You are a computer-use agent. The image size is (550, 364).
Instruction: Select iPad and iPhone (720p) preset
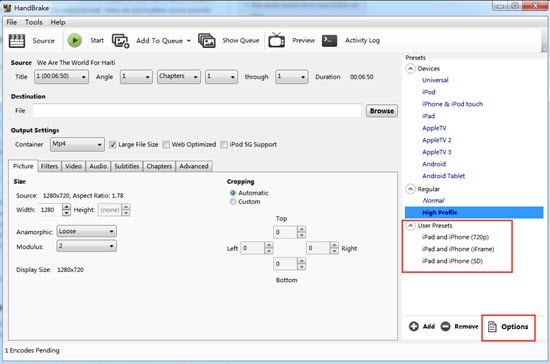455,237
